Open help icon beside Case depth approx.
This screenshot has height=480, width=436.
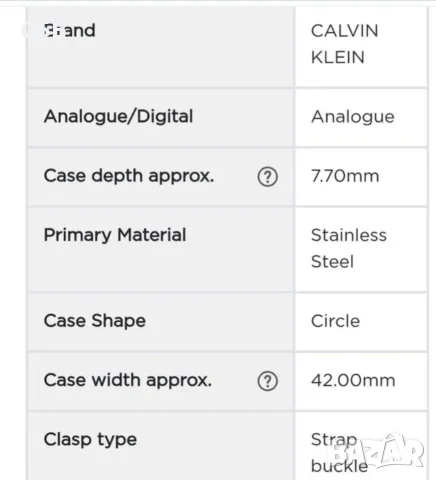coord(267,177)
